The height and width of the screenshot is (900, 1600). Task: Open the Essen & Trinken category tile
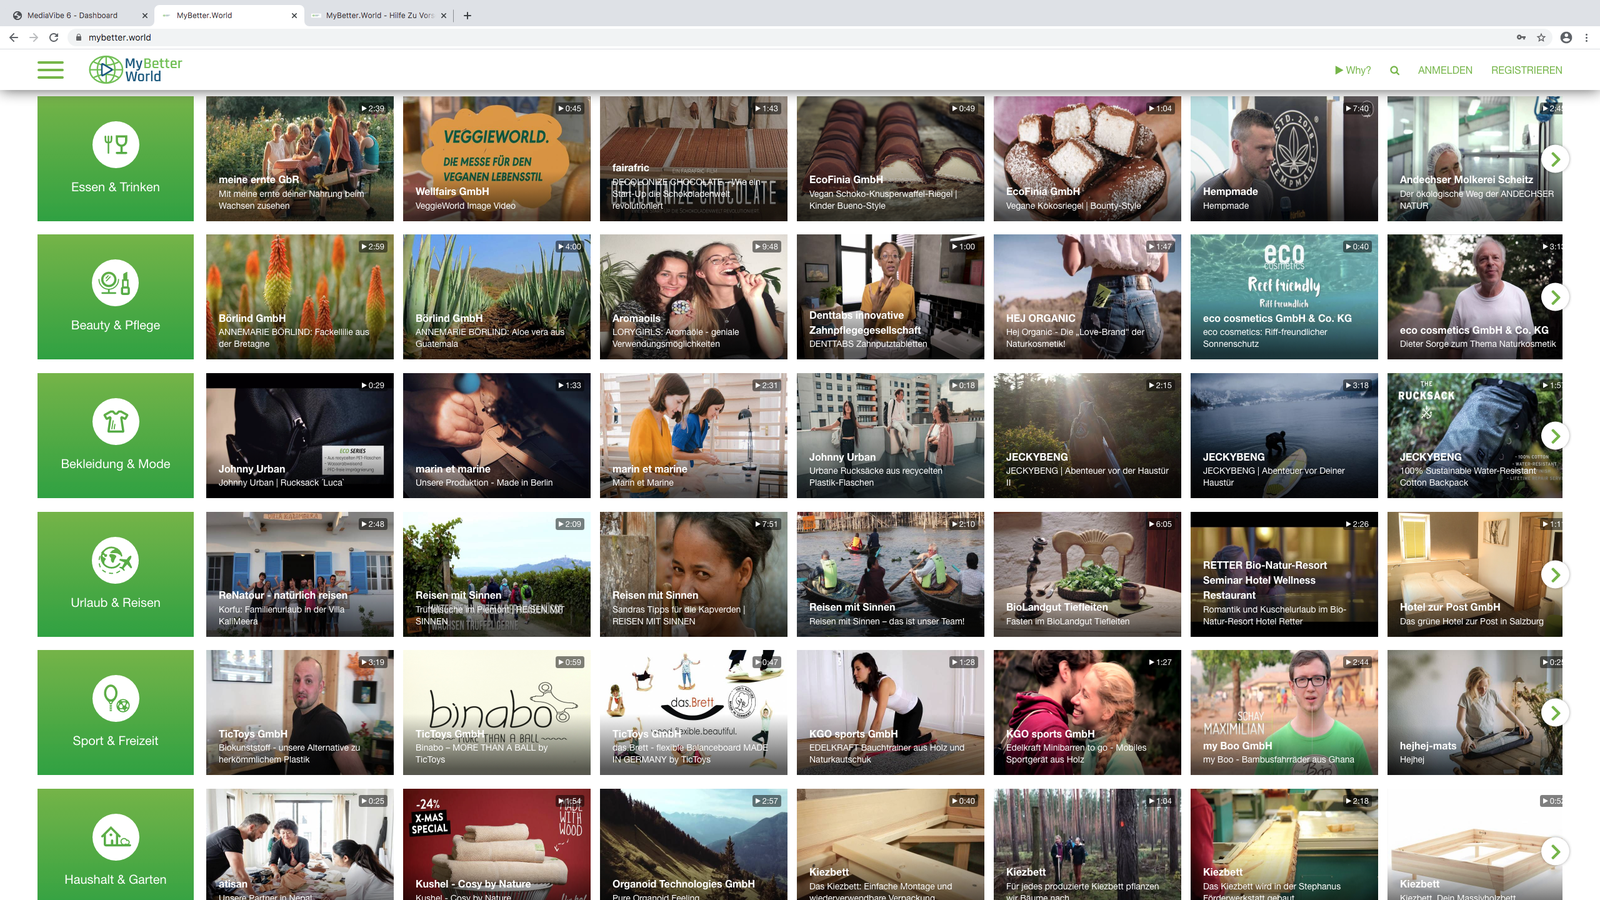(115, 159)
